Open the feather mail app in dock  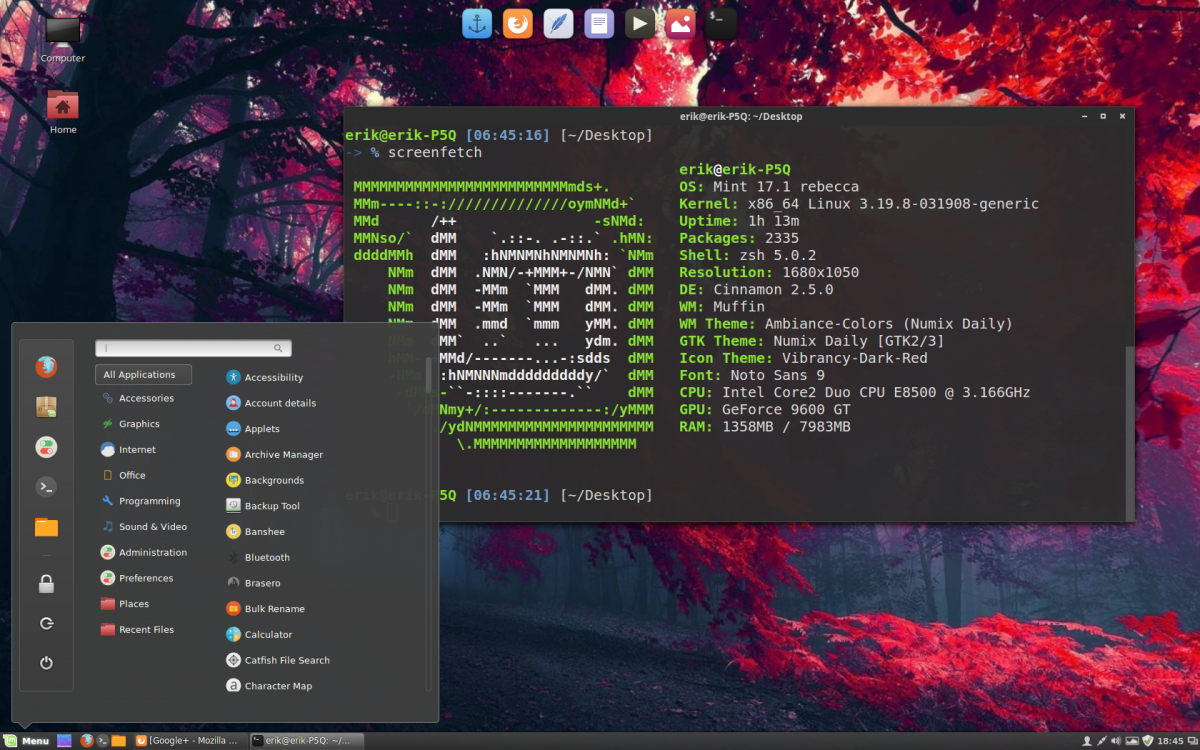558,23
